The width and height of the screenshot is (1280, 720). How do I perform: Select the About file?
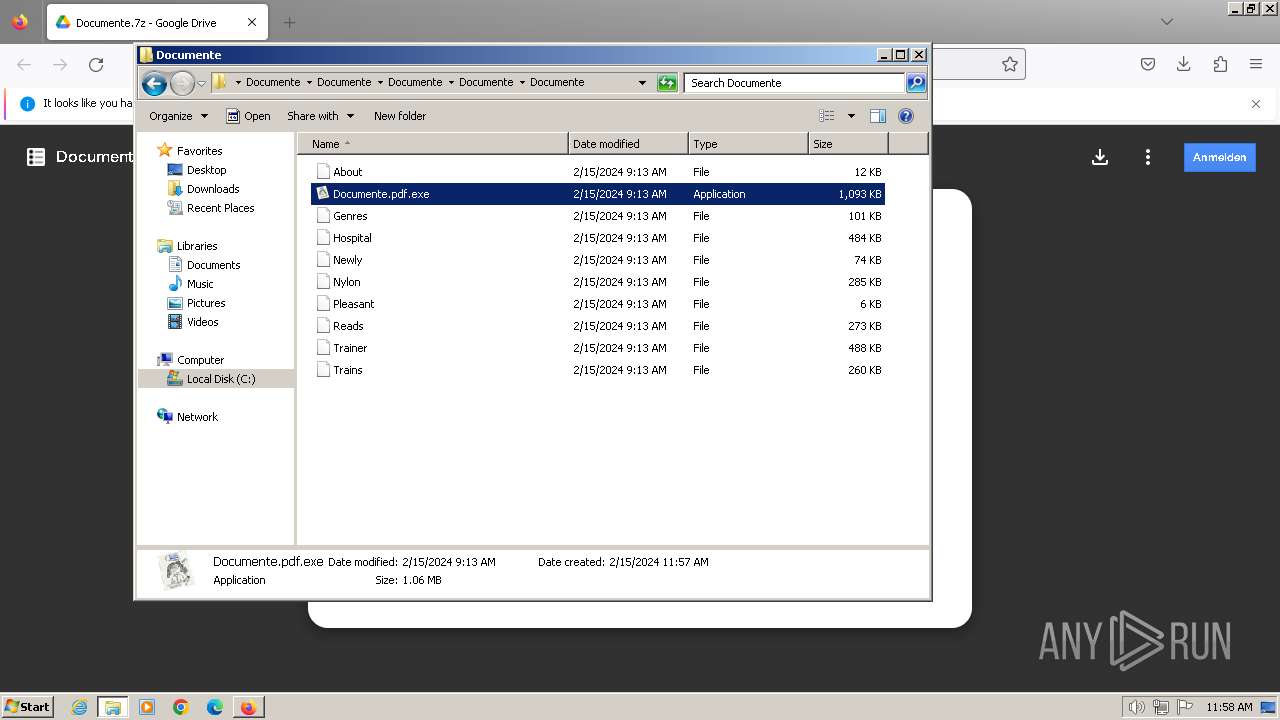coord(598,172)
